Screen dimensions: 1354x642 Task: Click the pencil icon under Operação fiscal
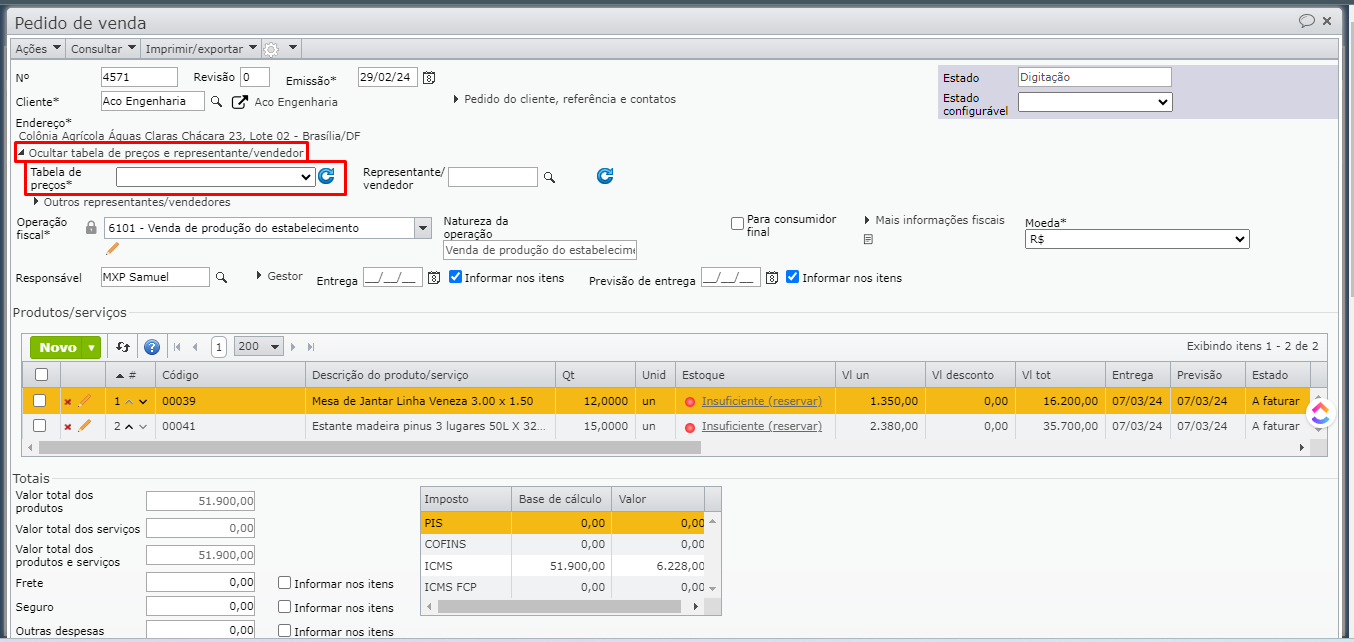(113, 248)
